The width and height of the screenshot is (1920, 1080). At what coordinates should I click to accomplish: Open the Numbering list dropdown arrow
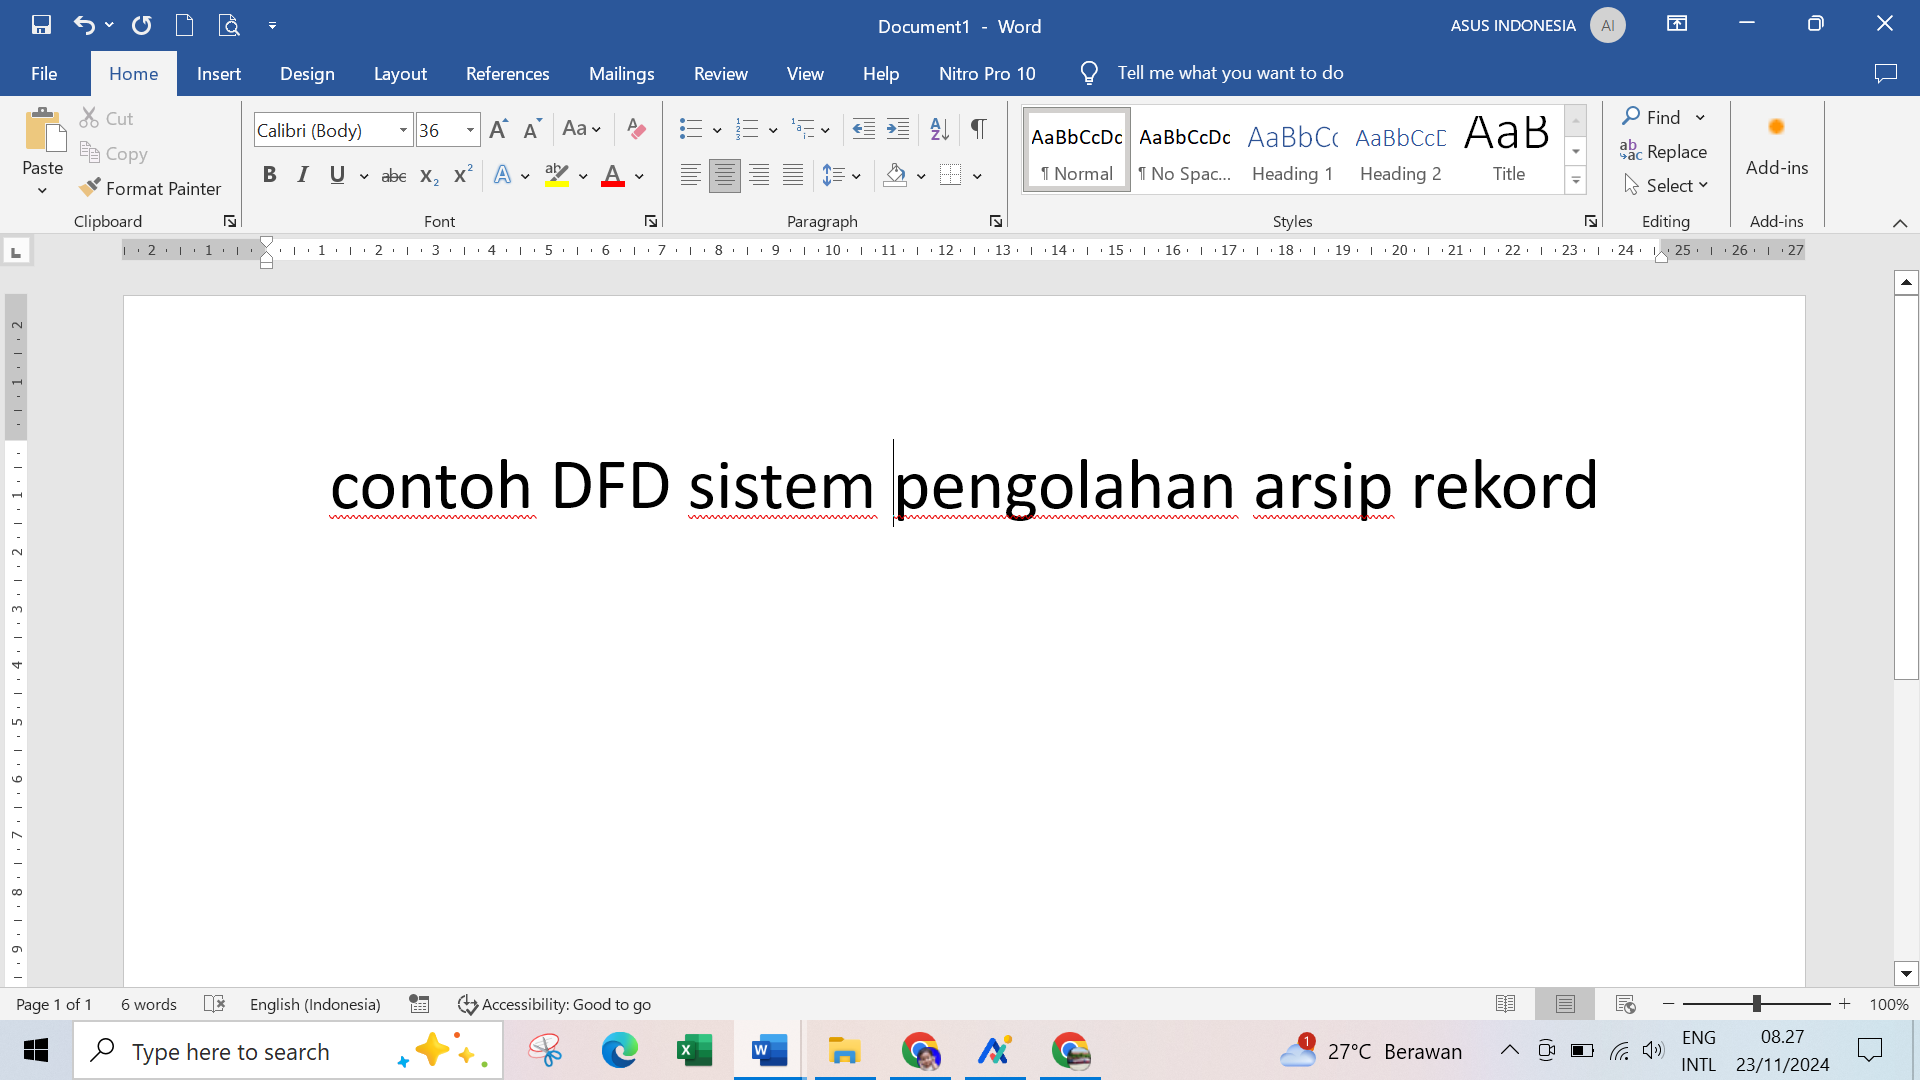(x=773, y=130)
